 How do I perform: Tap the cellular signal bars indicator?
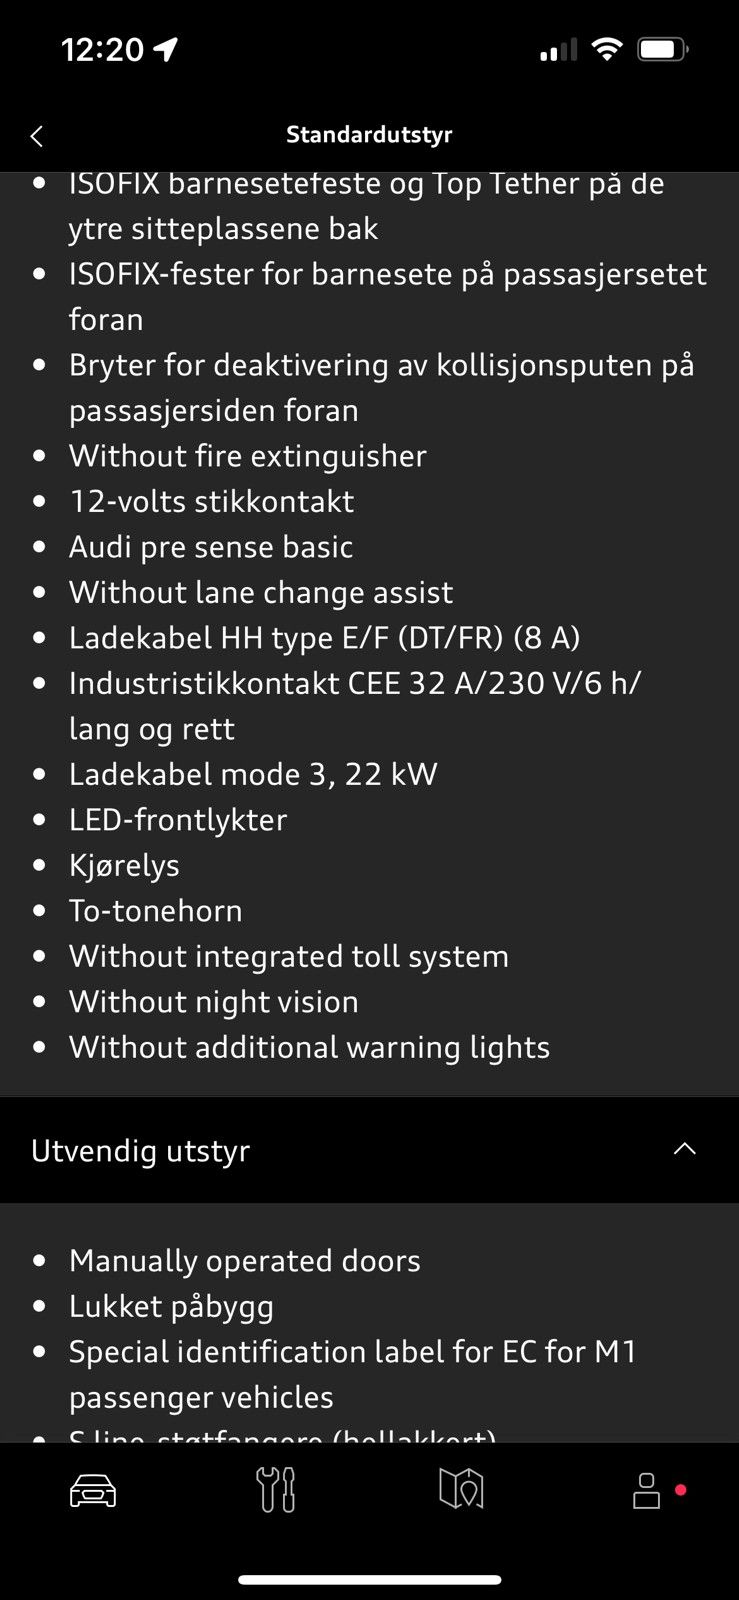pyautogui.click(x=558, y=49)
